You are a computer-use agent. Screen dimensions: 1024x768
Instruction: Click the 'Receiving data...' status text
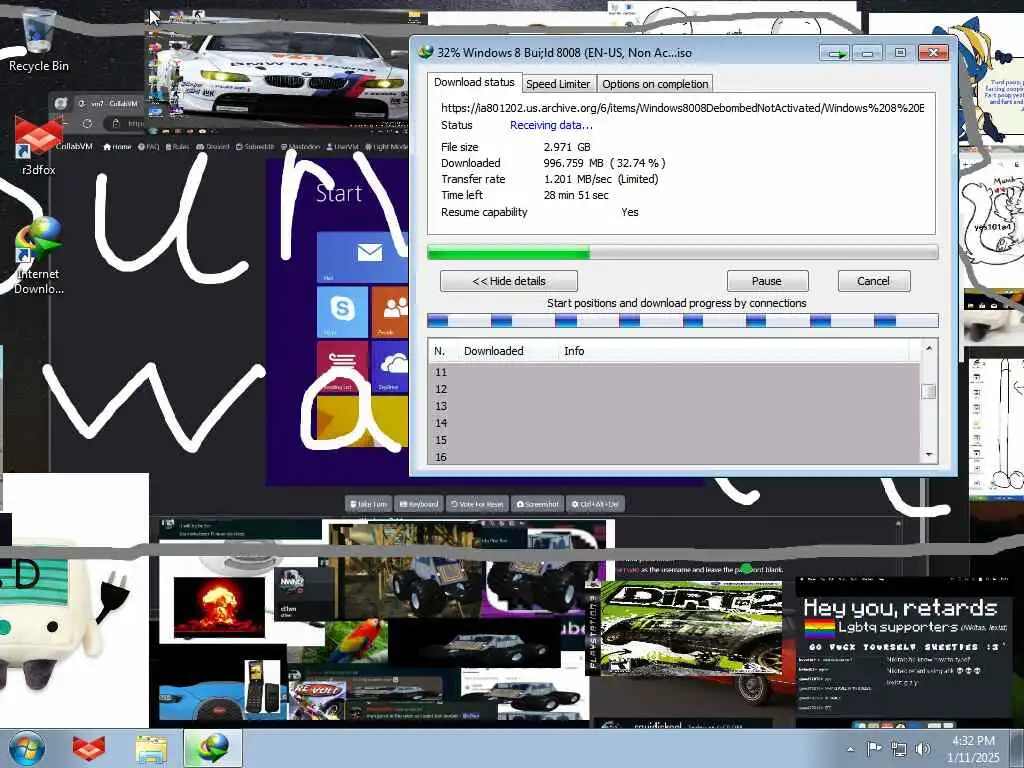point(551,125)
